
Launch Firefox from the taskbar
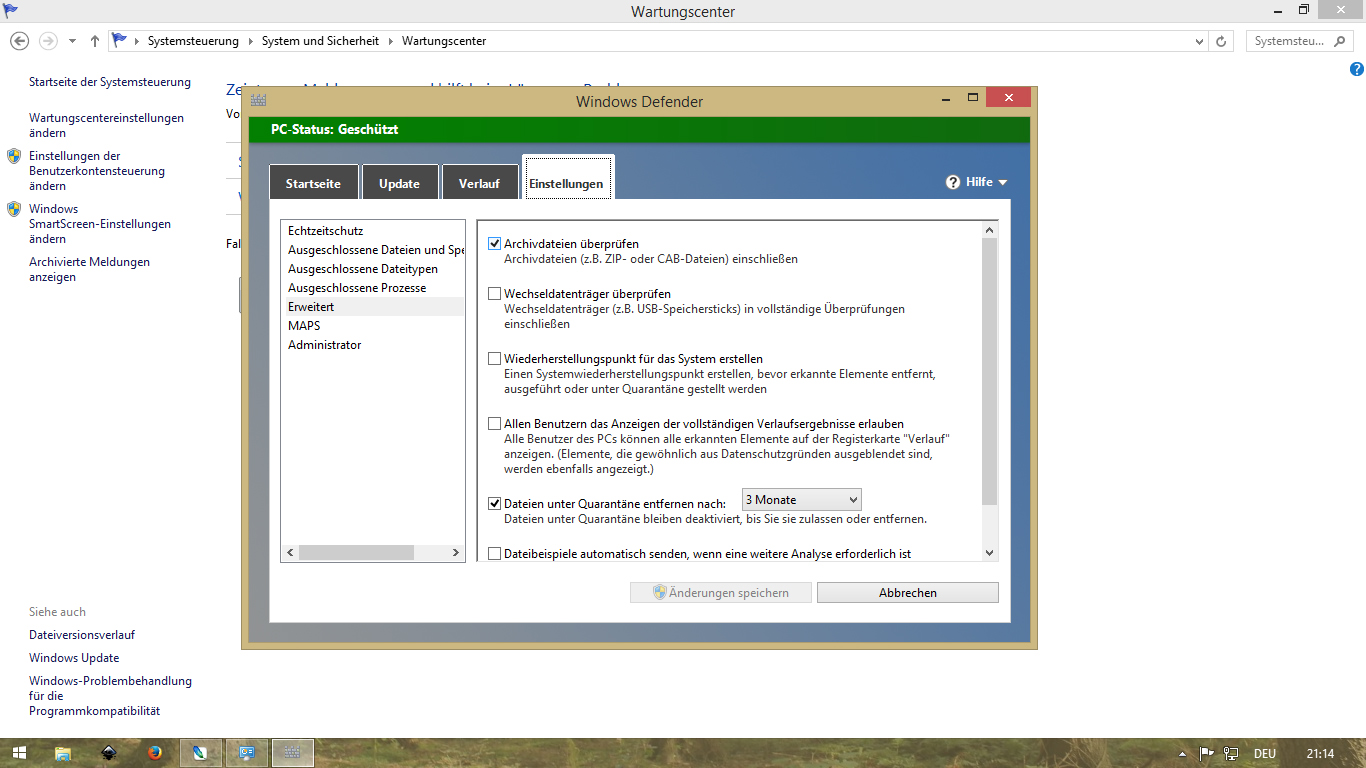[155, 753]
